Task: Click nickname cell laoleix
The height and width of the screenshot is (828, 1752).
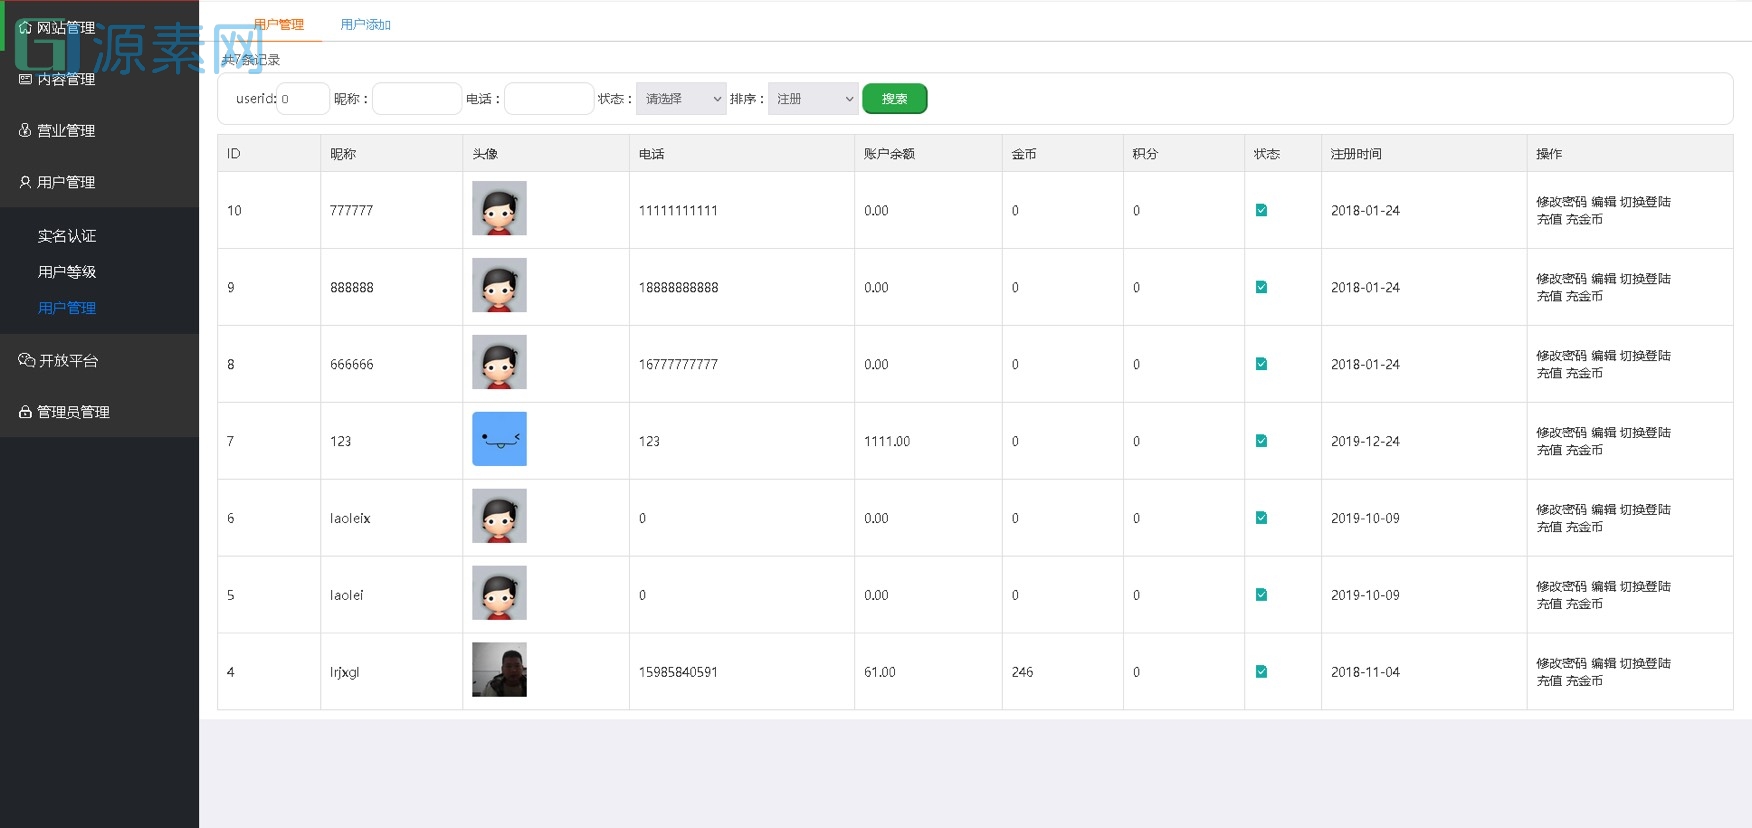Action: 350,518
